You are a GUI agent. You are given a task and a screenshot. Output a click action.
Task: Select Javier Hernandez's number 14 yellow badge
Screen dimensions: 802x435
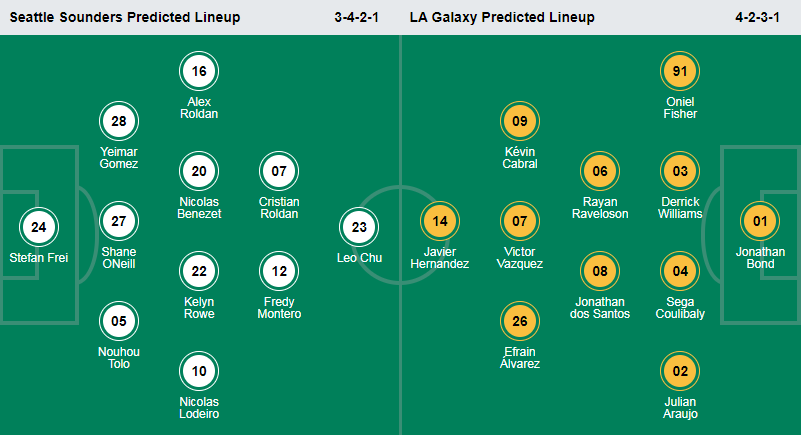coord(440,221)
